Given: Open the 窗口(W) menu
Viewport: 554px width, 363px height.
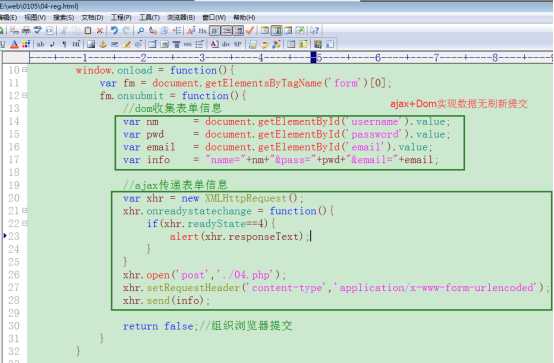Looking at the screenshot, I should [x=214, y=17].
